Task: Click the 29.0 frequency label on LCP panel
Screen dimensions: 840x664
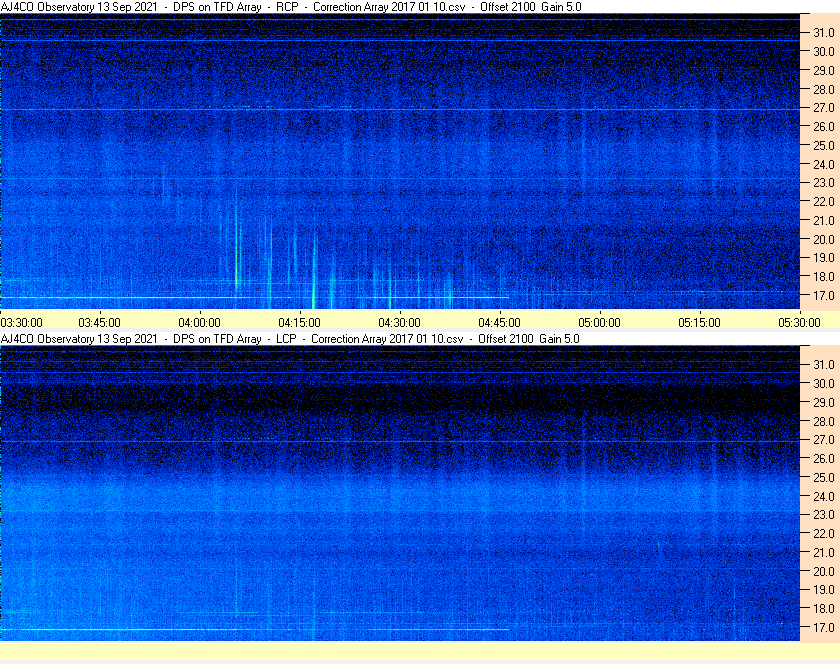Action: click(x=824, y=402)
